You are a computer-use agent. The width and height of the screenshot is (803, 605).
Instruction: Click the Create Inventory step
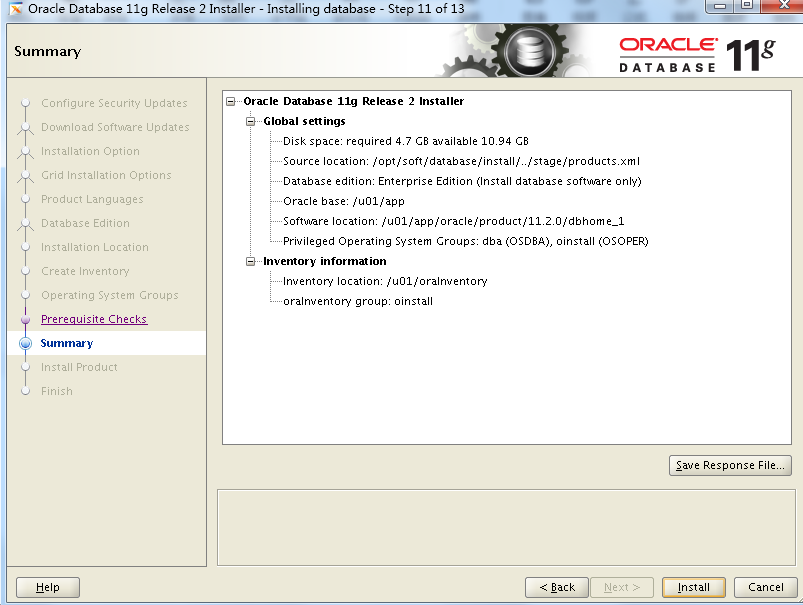pyautogui.click(x=85, y=272)
